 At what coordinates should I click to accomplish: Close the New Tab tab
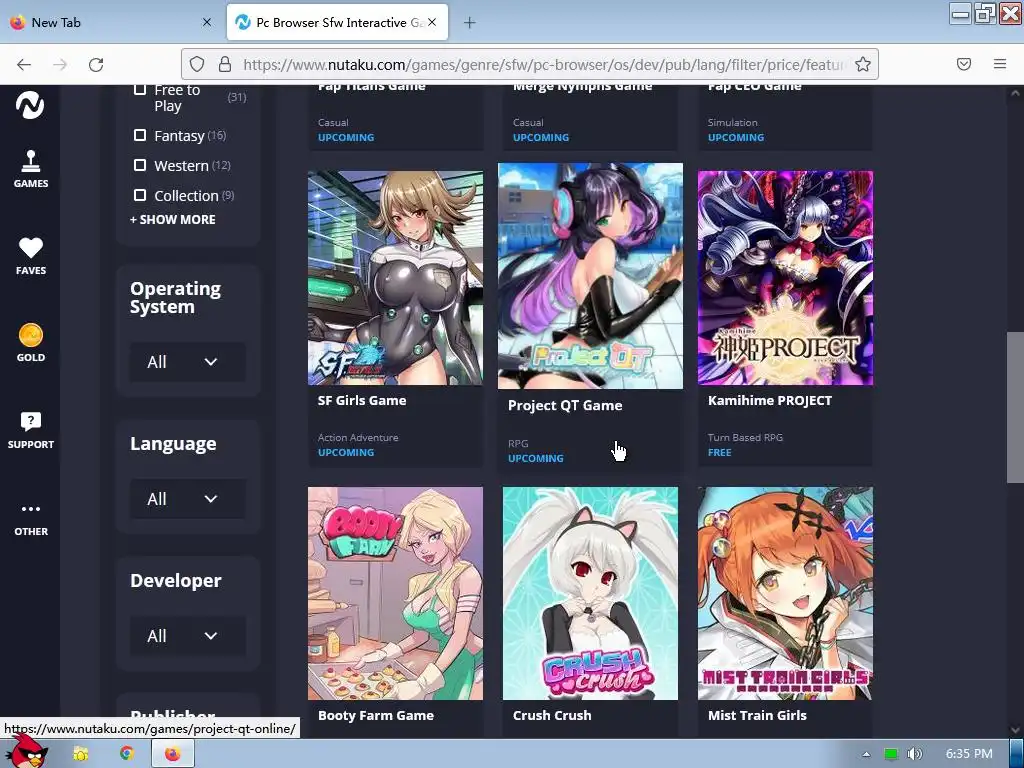tap(206, 22)
